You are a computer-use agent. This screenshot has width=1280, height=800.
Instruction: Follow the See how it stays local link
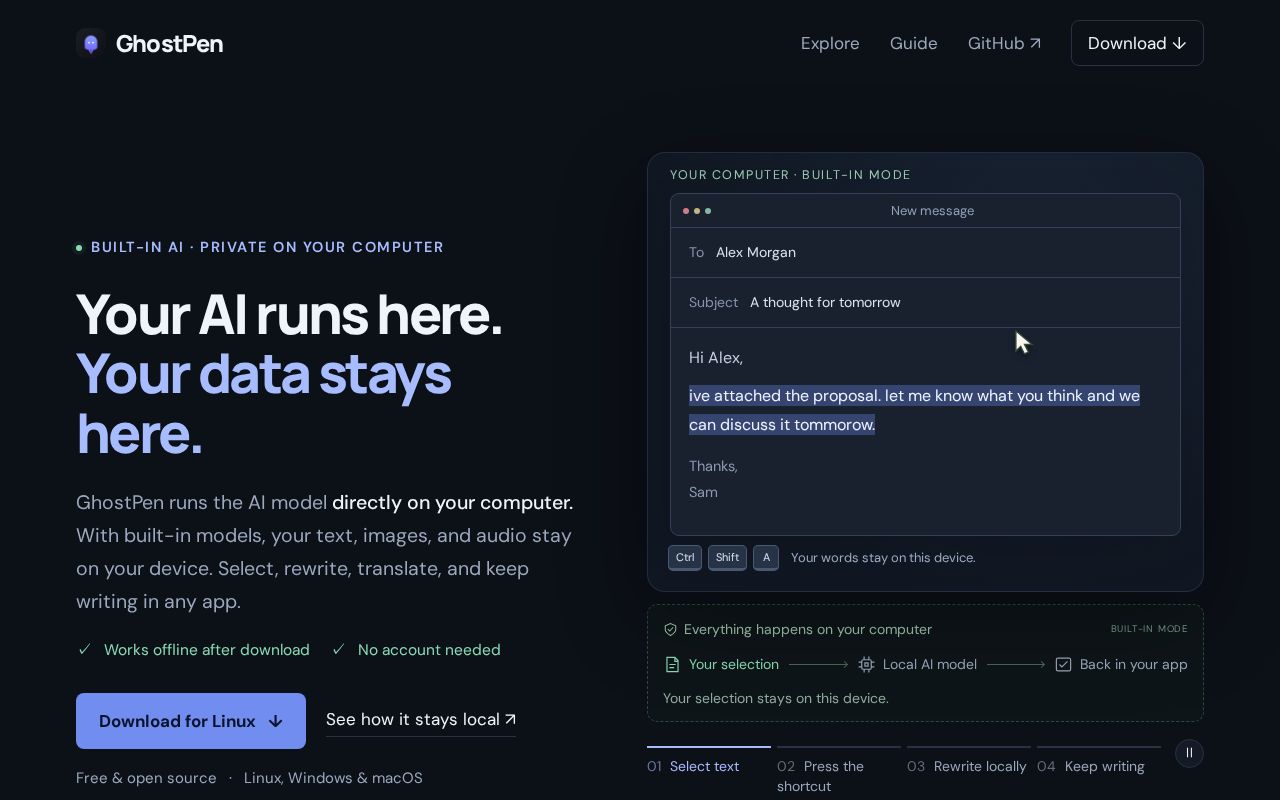tap(421, 720)
